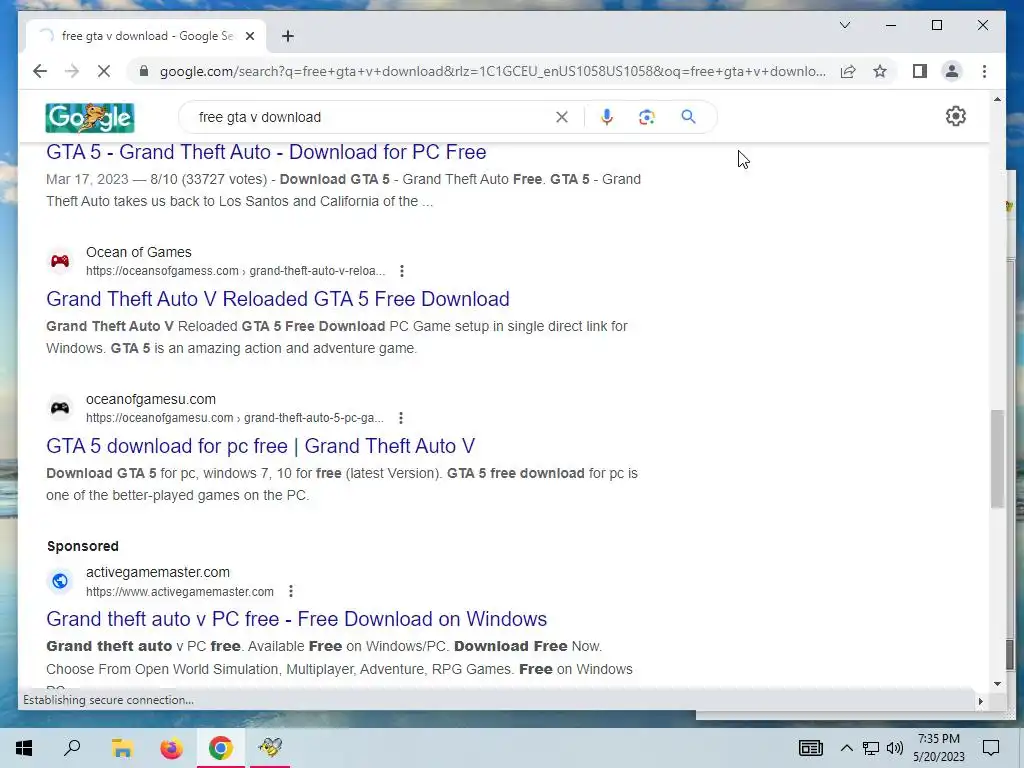Open 'Grand Theft Auto V Reloaded GTA 5 Free Download'
The height and width of the screenshot is (768, 1024).
point(278,298)
